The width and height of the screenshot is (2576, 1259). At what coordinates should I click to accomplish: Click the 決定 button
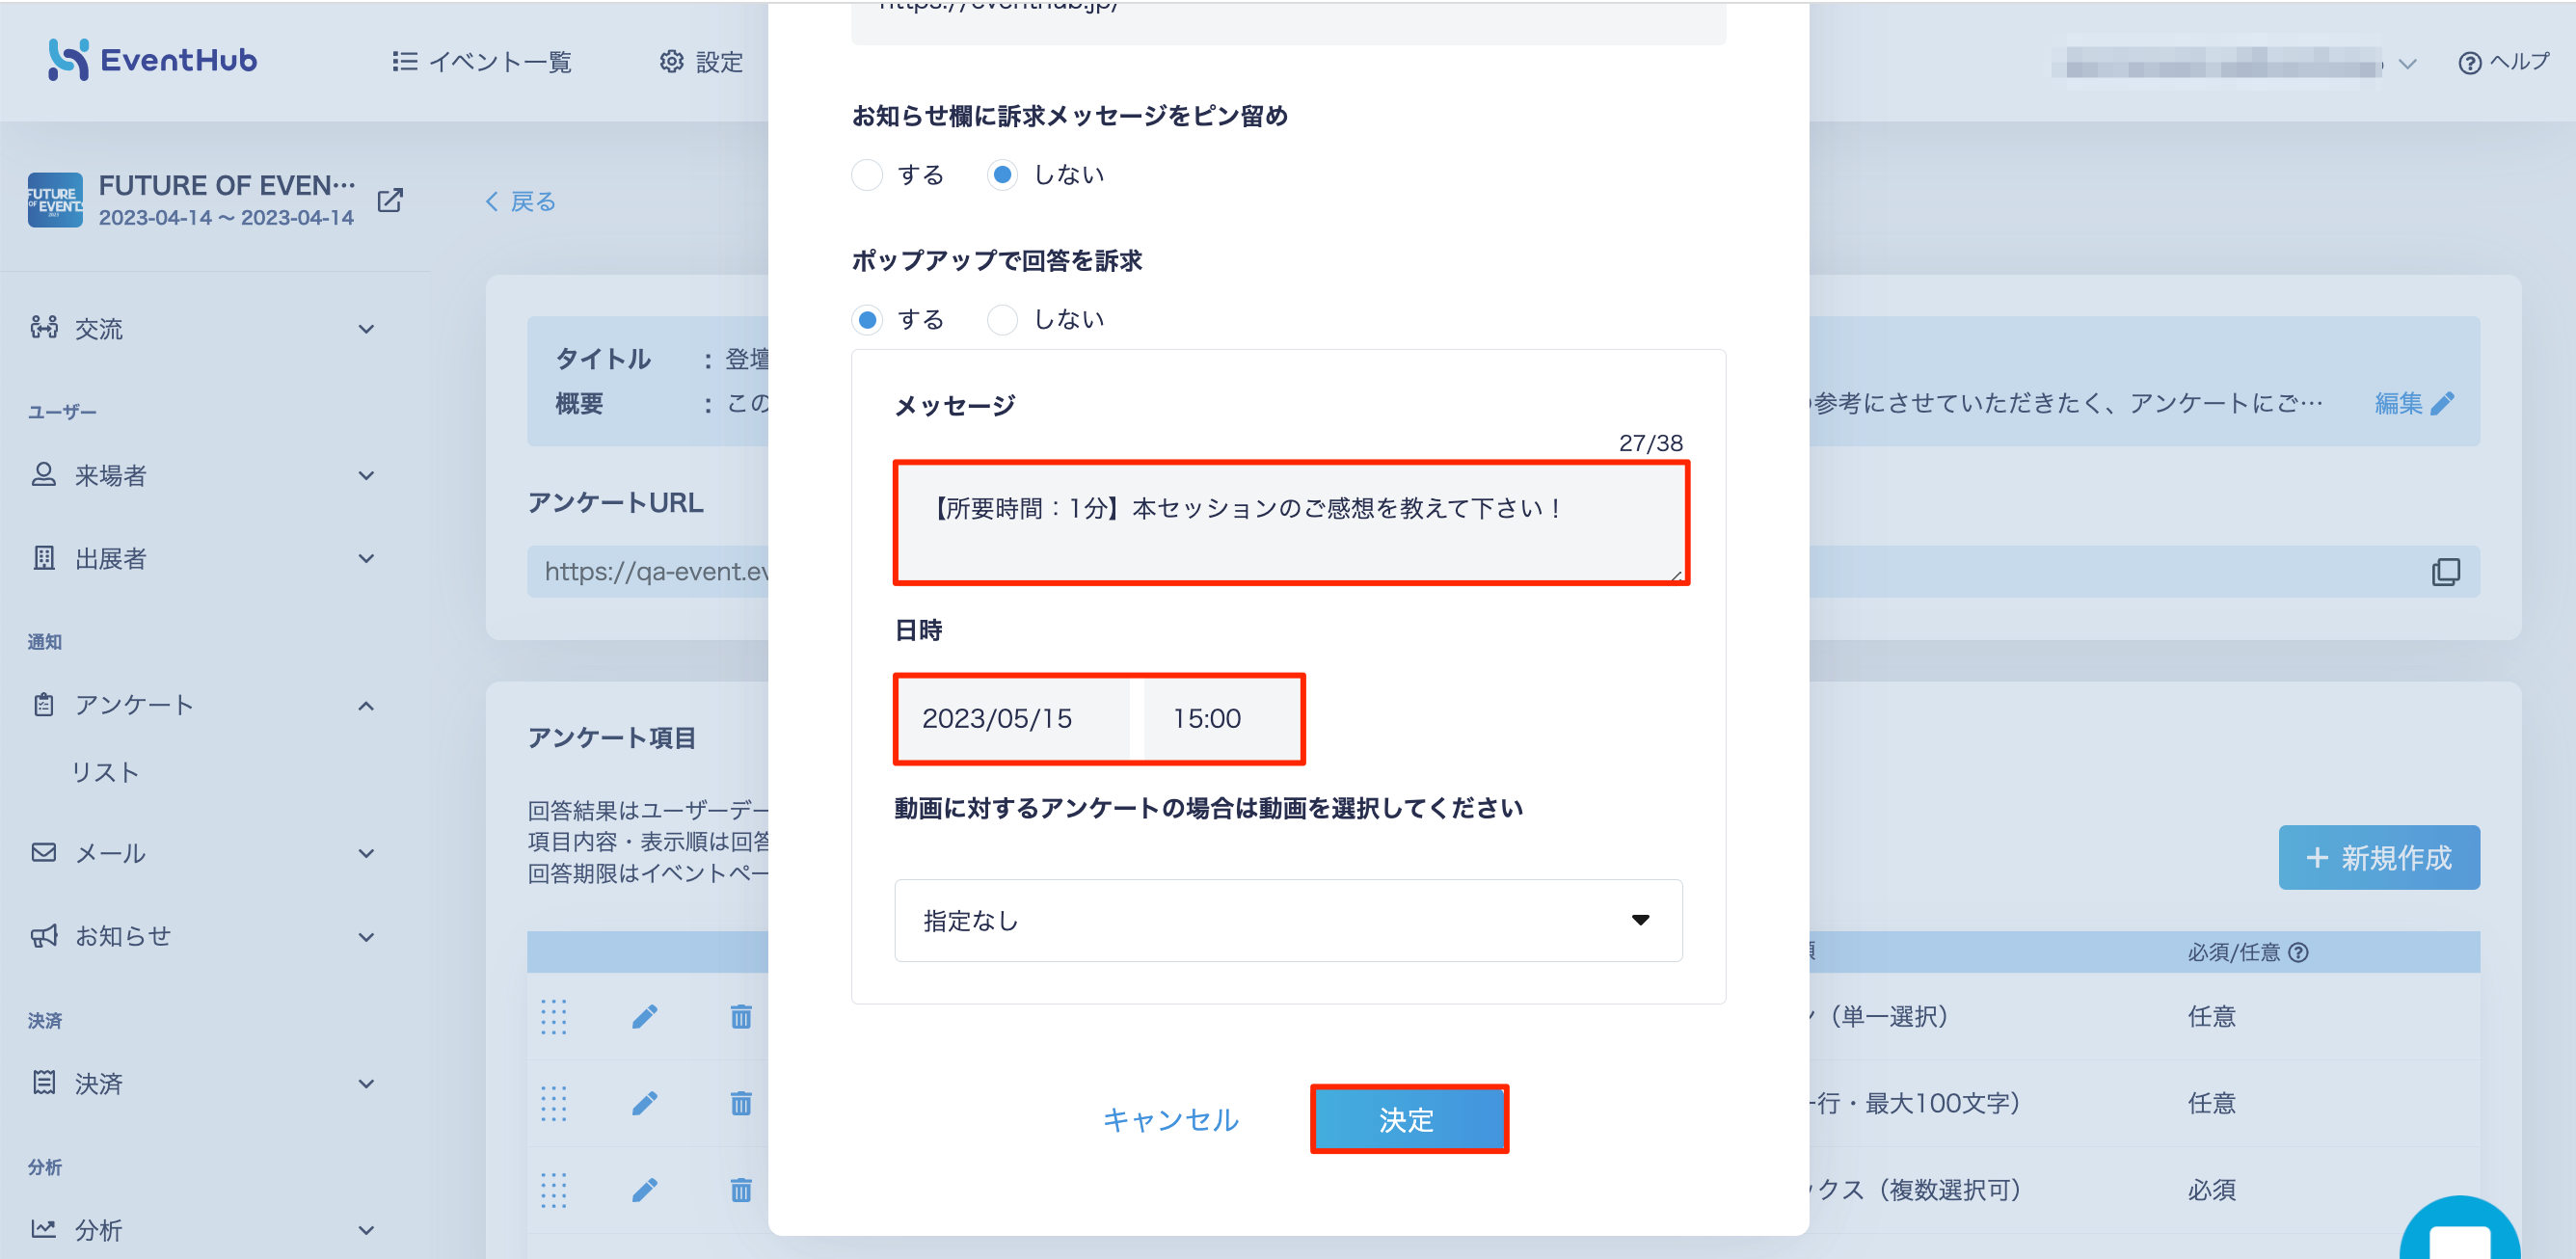(x=1408, y=1120)
